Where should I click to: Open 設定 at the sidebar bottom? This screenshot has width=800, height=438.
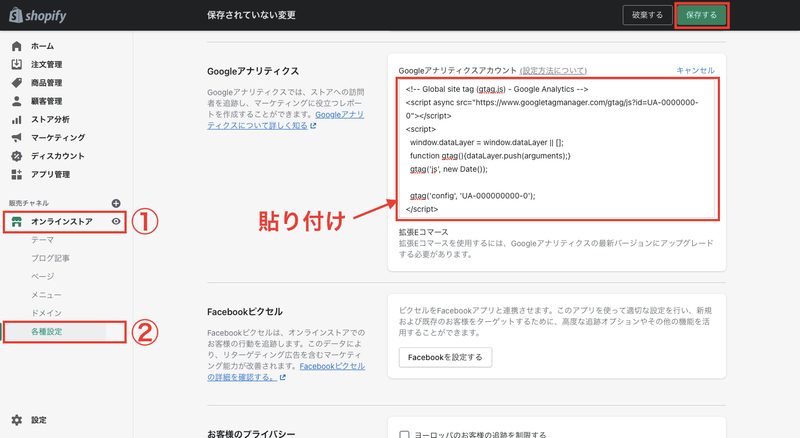pos(38,420)
